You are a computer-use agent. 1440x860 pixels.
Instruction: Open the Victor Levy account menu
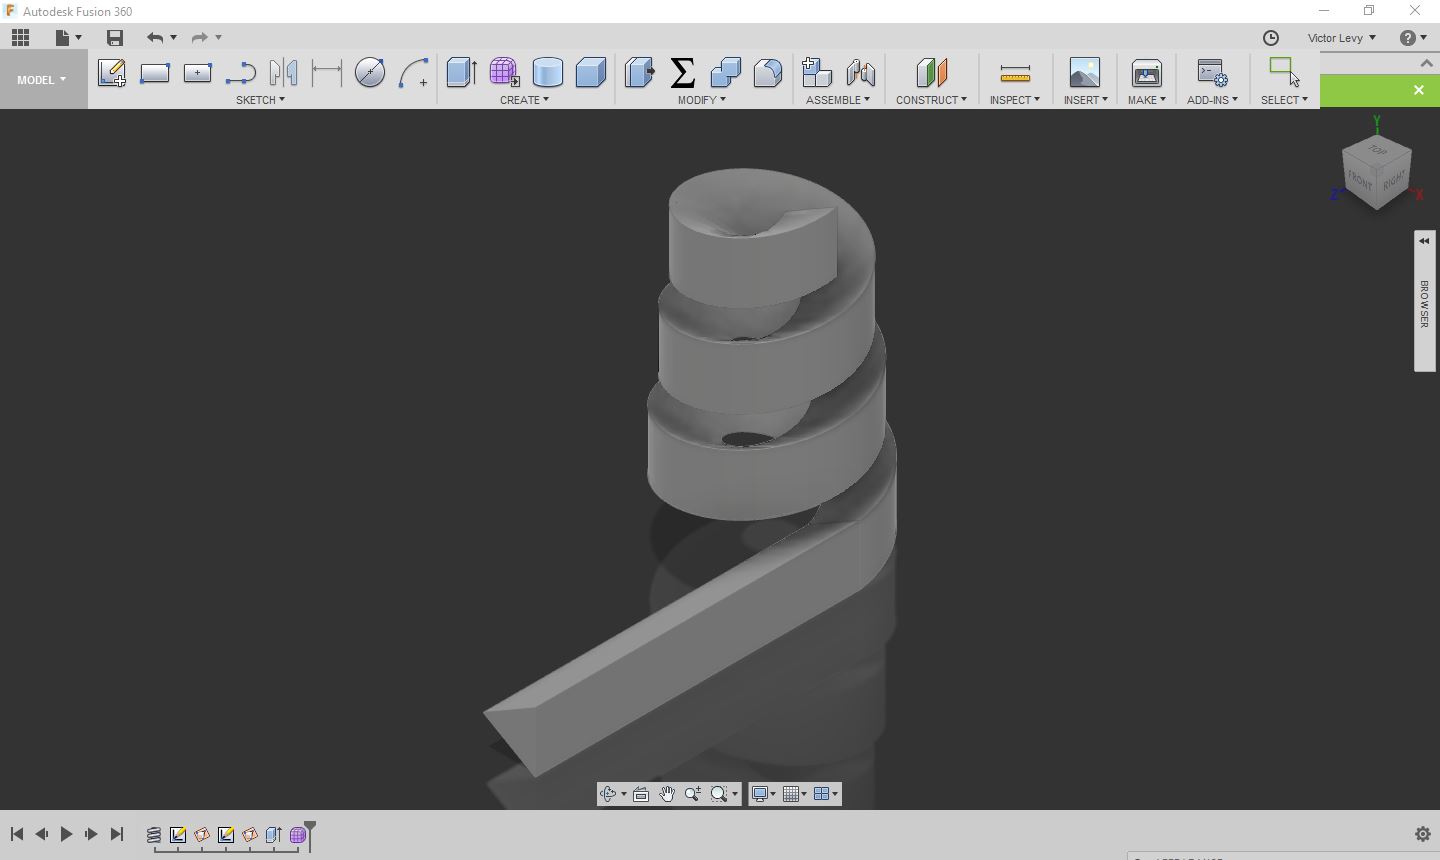(x=1341, y=38)
